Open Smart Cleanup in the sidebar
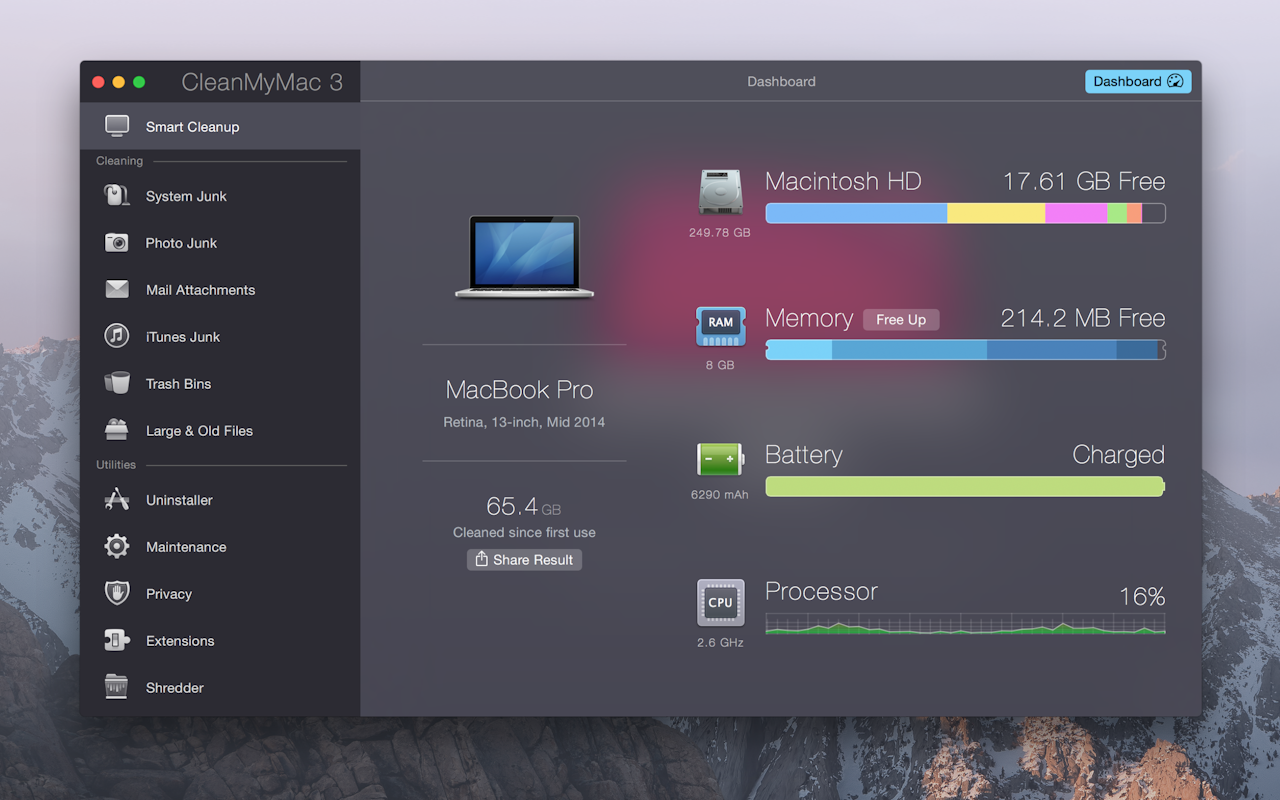Viewport: 1280px width, 800px height. (192, 127)
